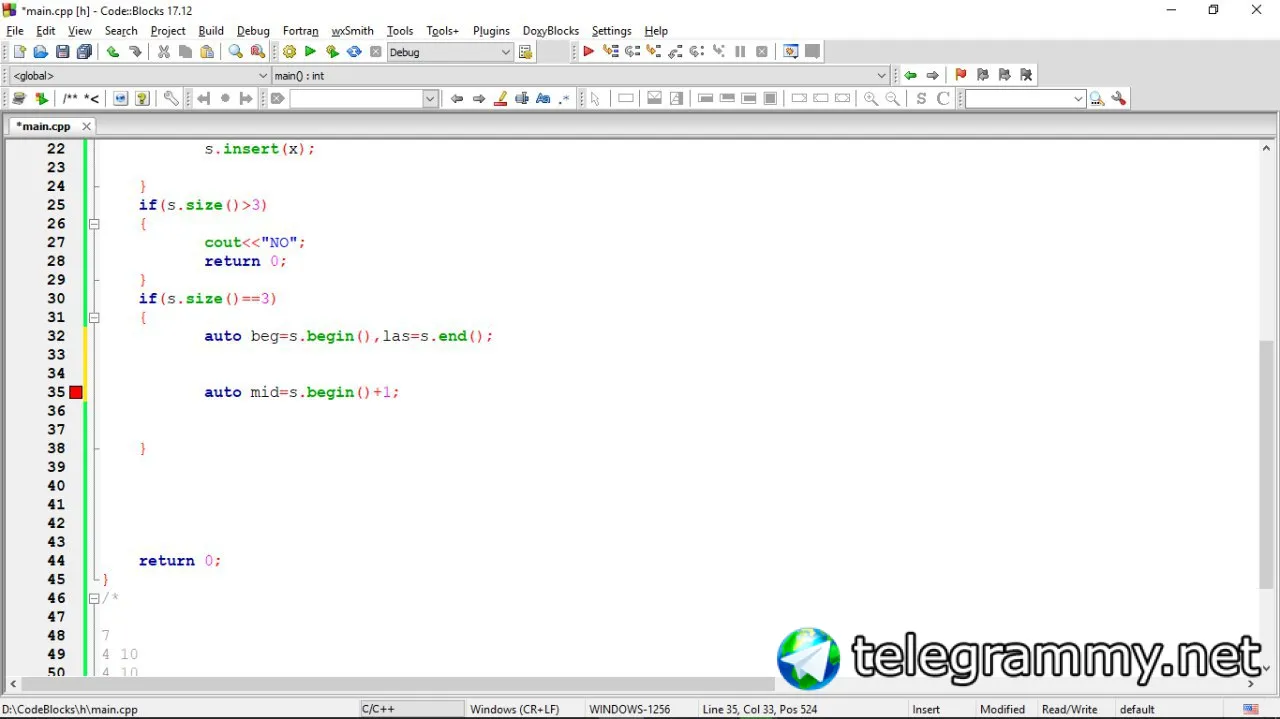
Task: Open the Debug menu
Action: pyautogui.click(x=253, y=31)
